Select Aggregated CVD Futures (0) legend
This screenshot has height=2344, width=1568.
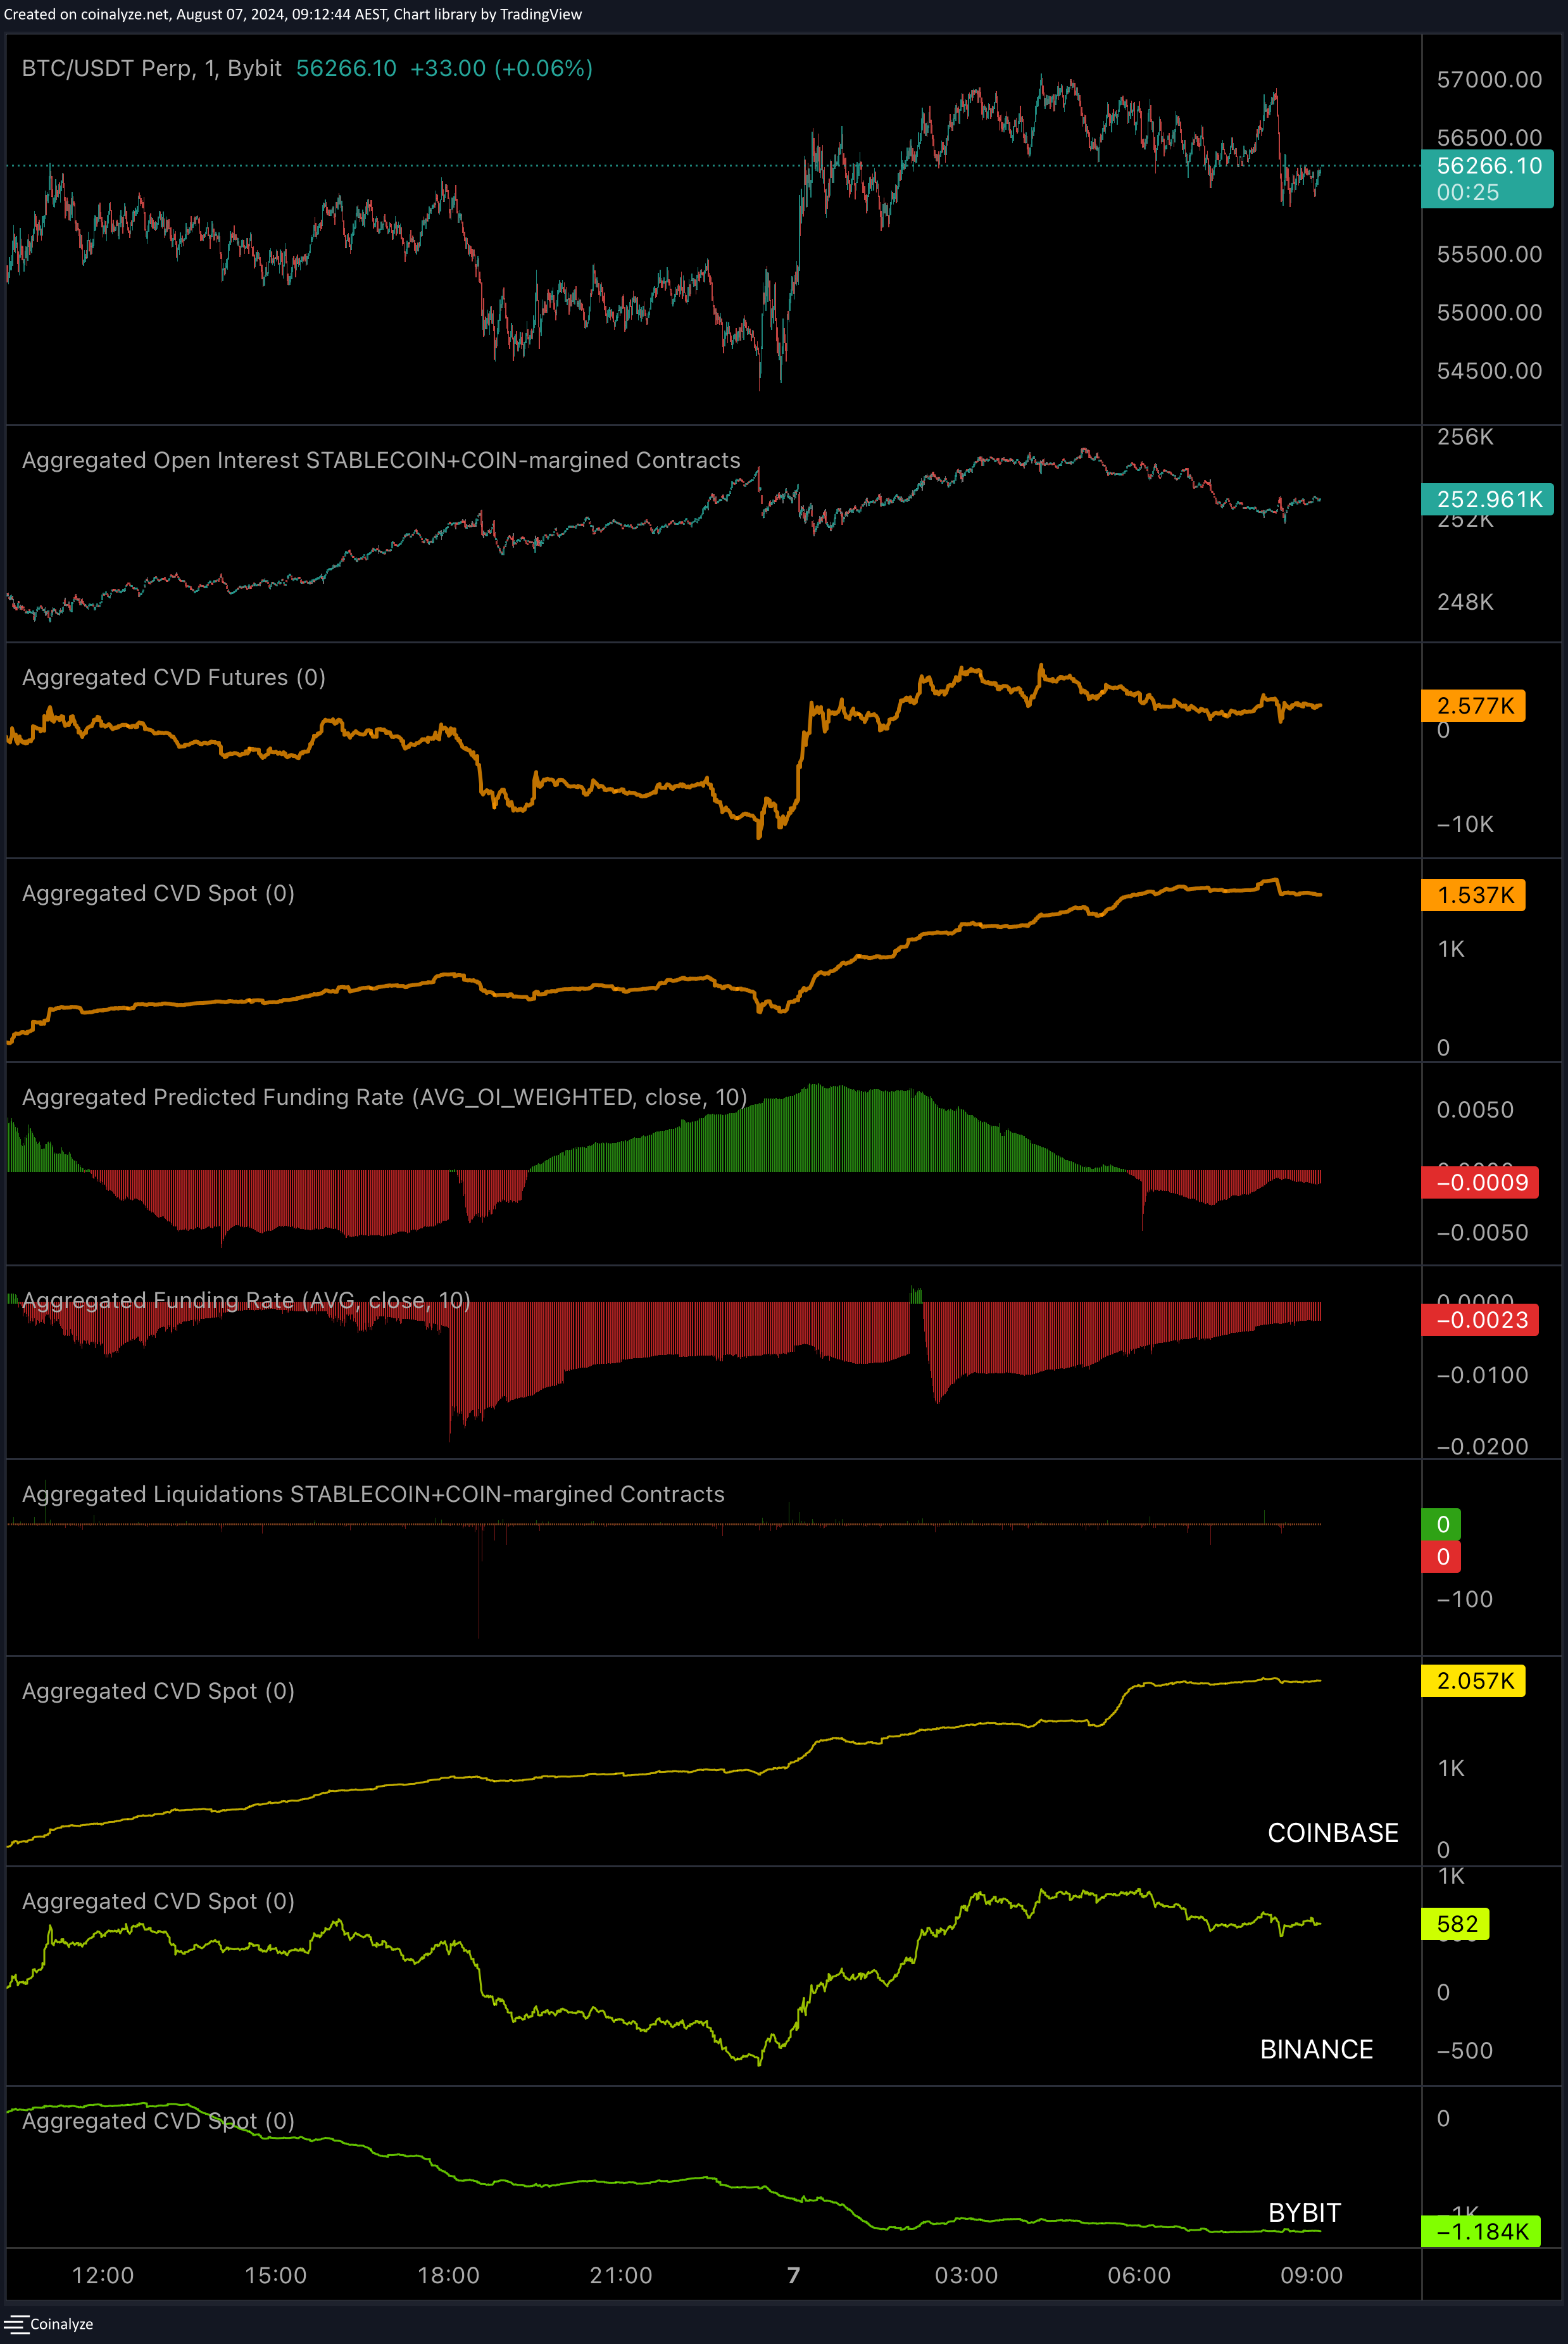click(174, 677)
